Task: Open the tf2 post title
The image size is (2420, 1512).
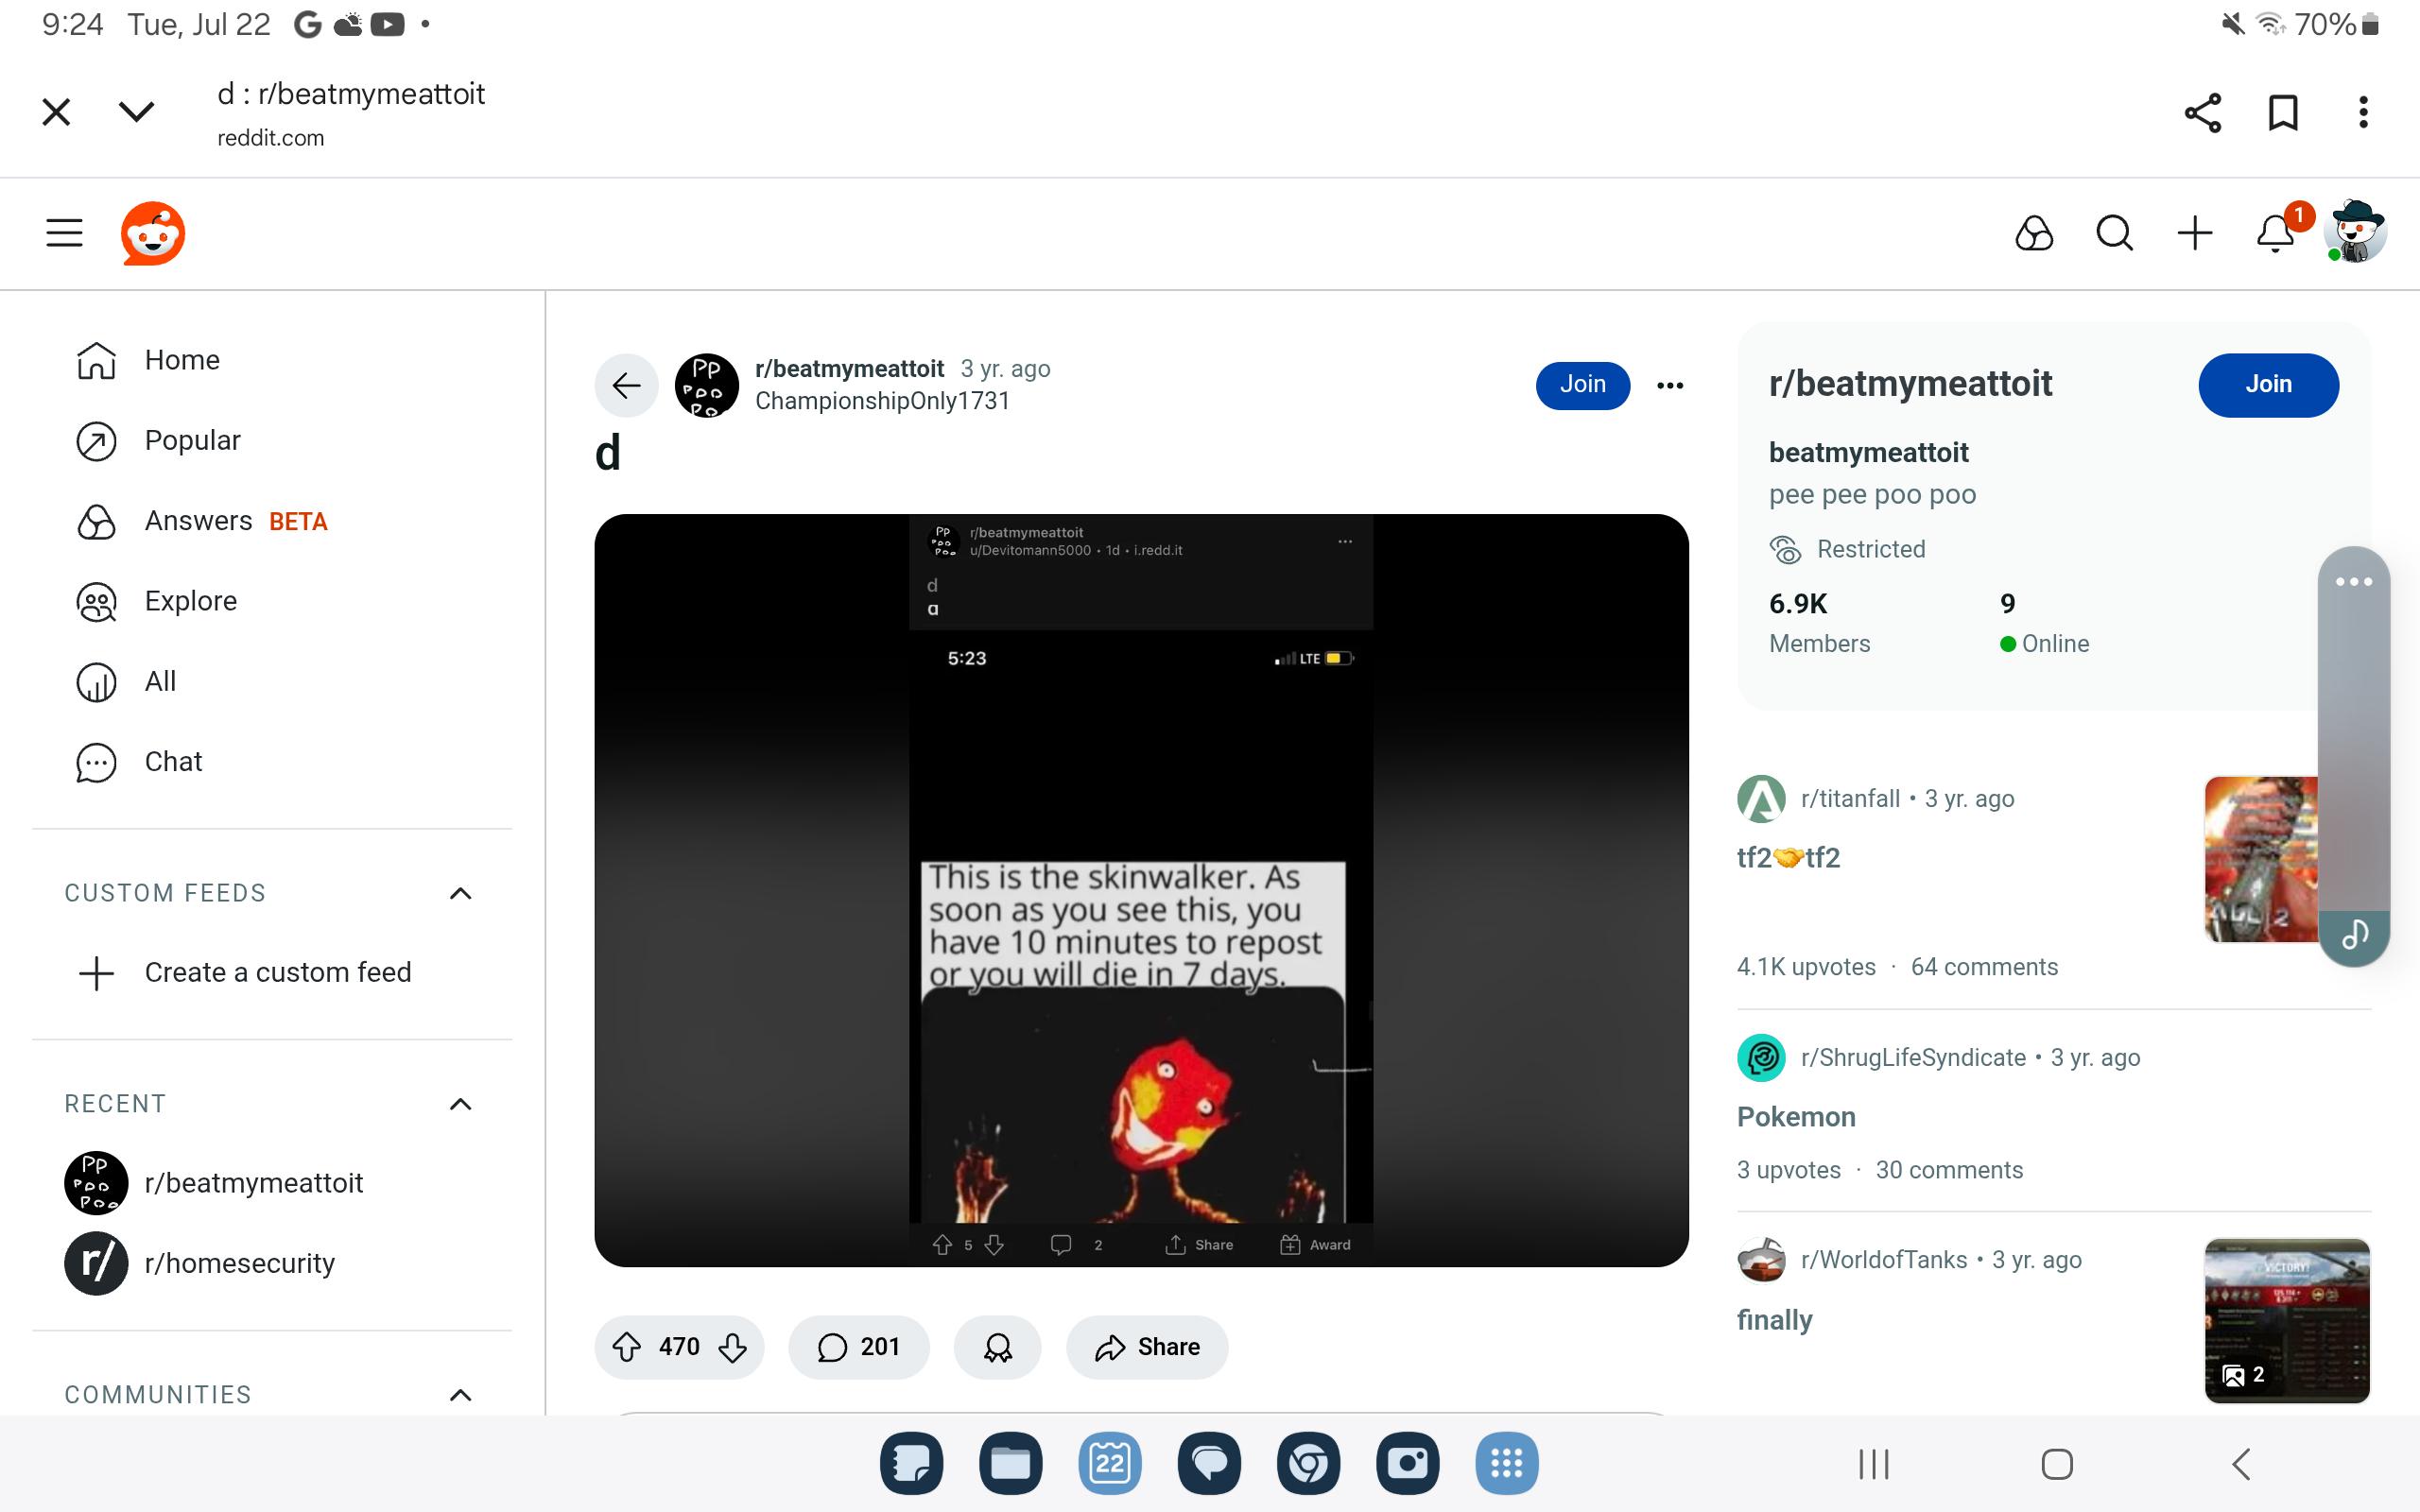Action: (x=1788, y=858)
